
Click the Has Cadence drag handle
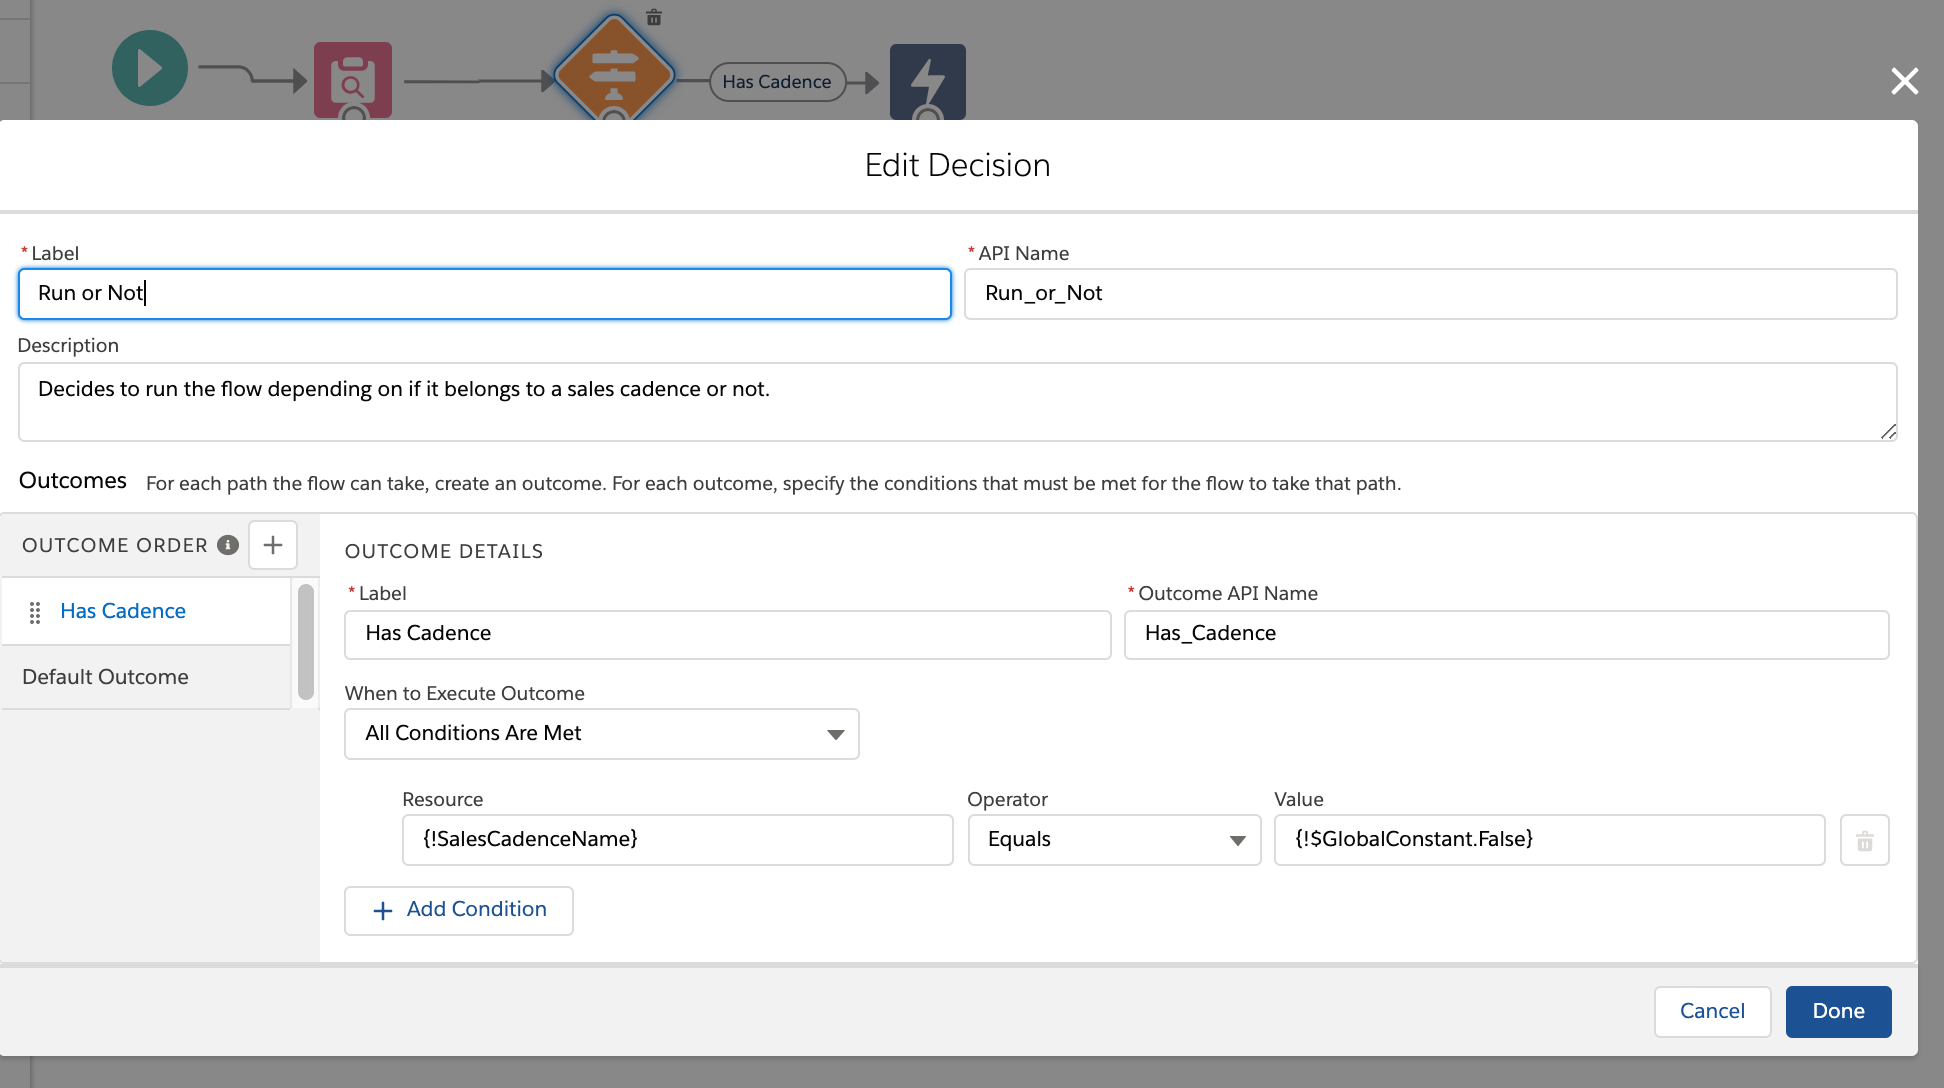tap(35, 612)
